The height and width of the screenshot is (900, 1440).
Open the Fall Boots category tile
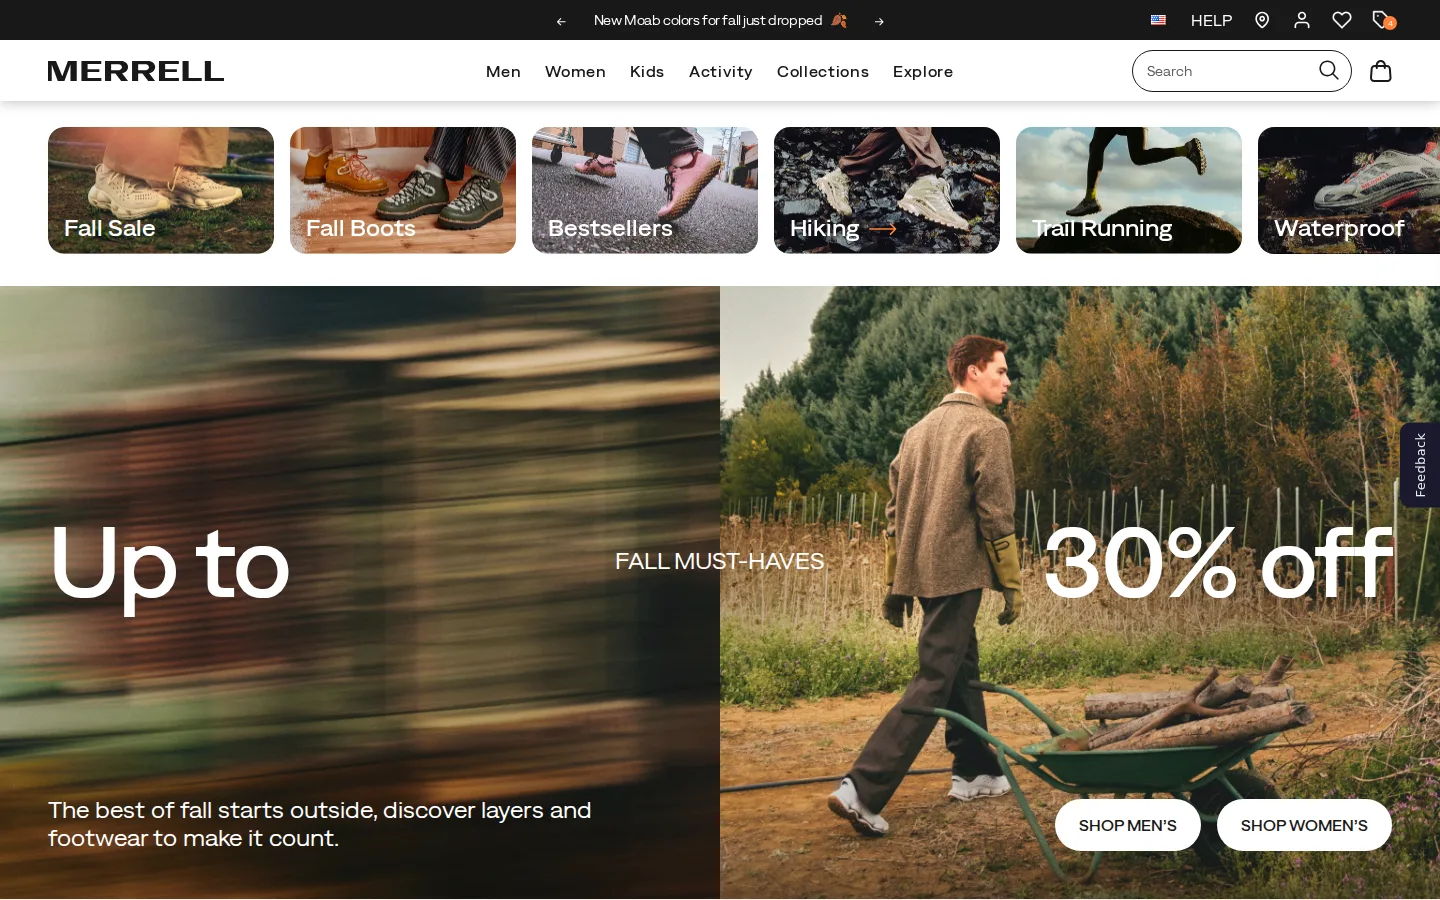click(403, 190)
